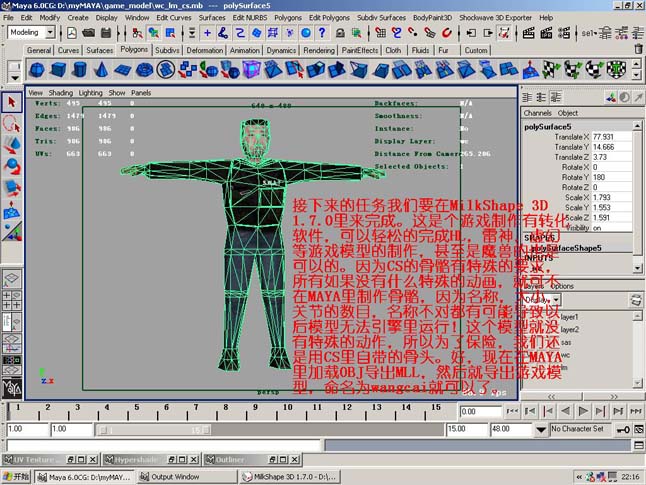Viewport: 646px width, 485px height.
Task: Click the Rotate tool in toolbox
Action: 12,166
